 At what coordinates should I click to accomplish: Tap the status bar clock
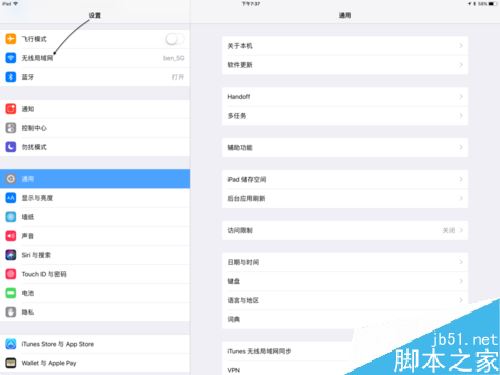[251, 4]
